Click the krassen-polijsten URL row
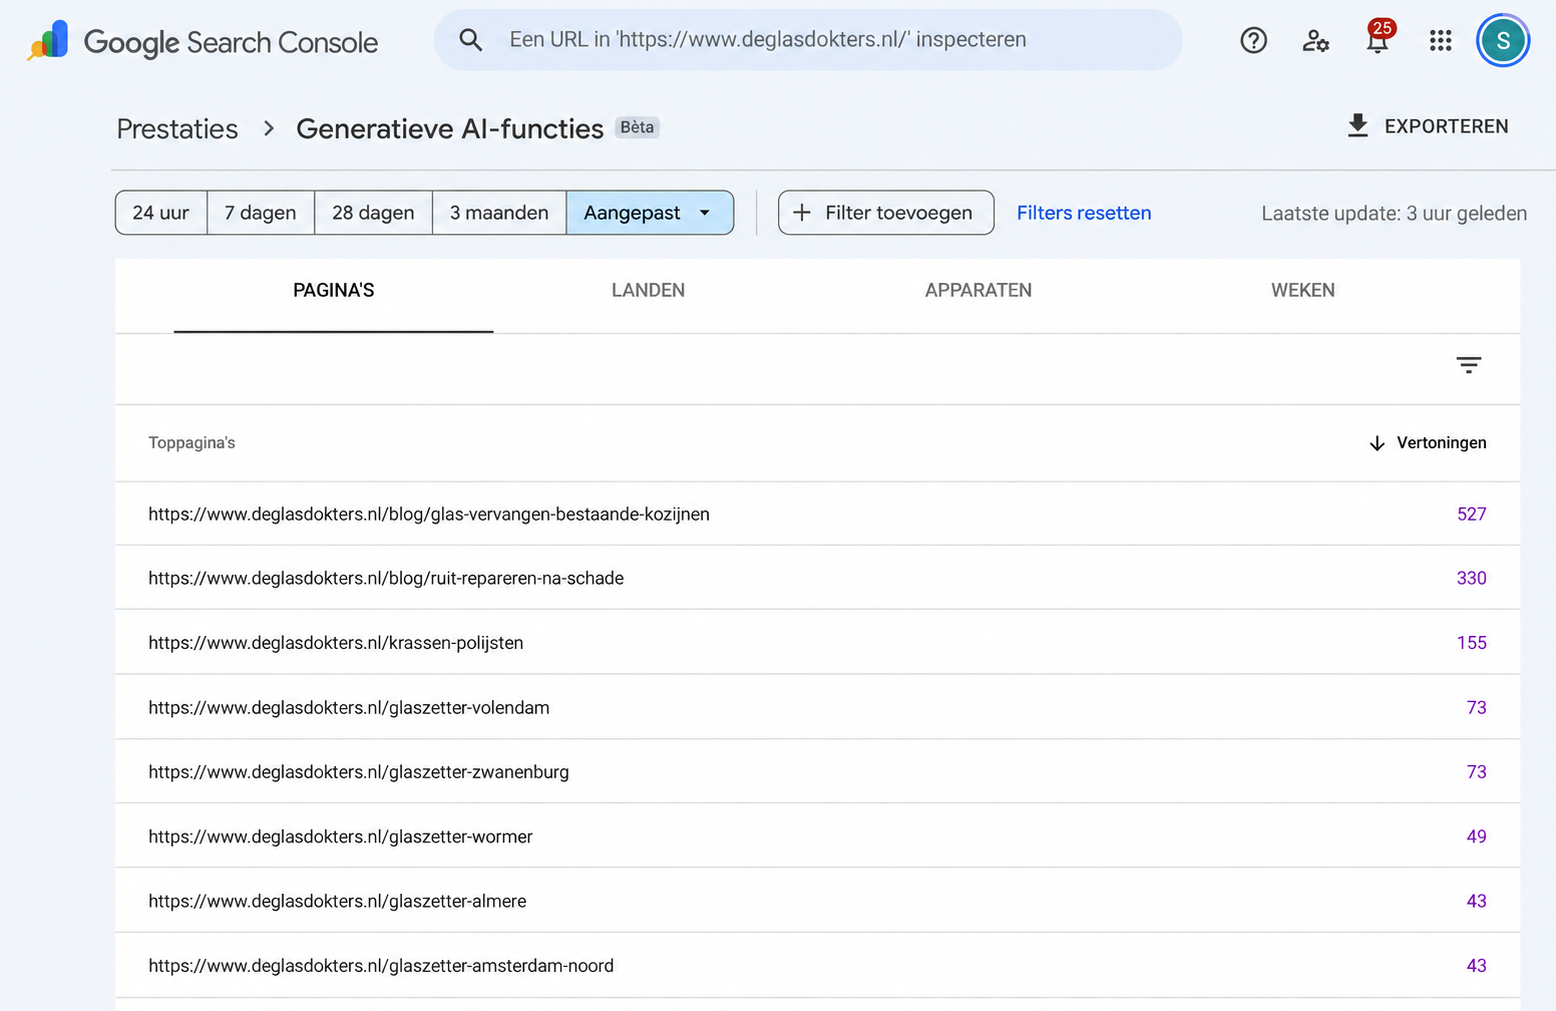Screen dimensions: 1556x1011 click(x=818, y=642)
